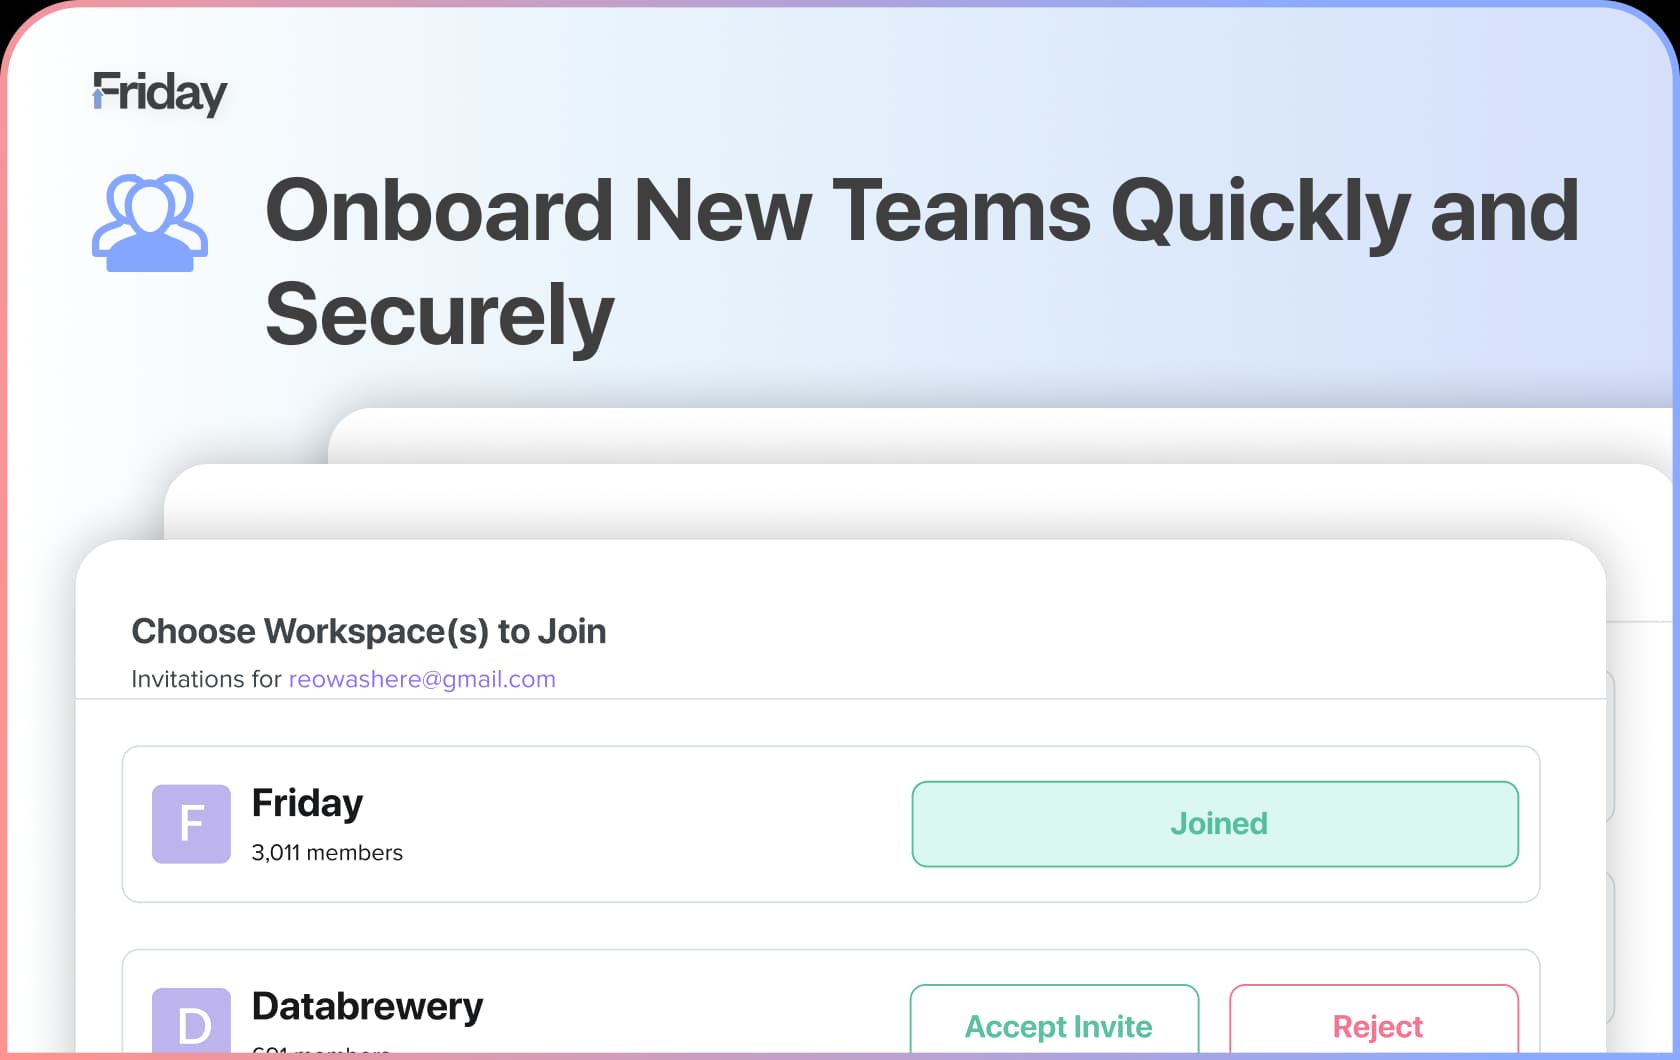1680x1060 pixels.
Task: Click the Friday logo at top
Action: click(160, 93)
